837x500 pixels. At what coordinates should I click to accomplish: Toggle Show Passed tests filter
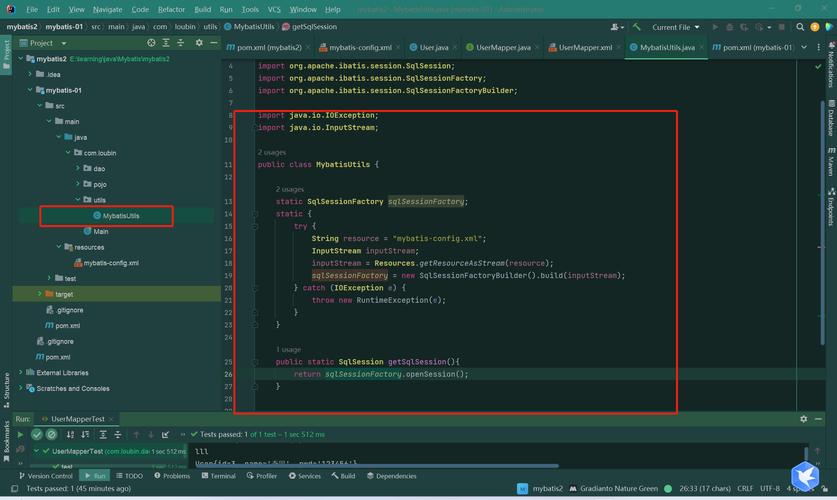coord(36,434)
